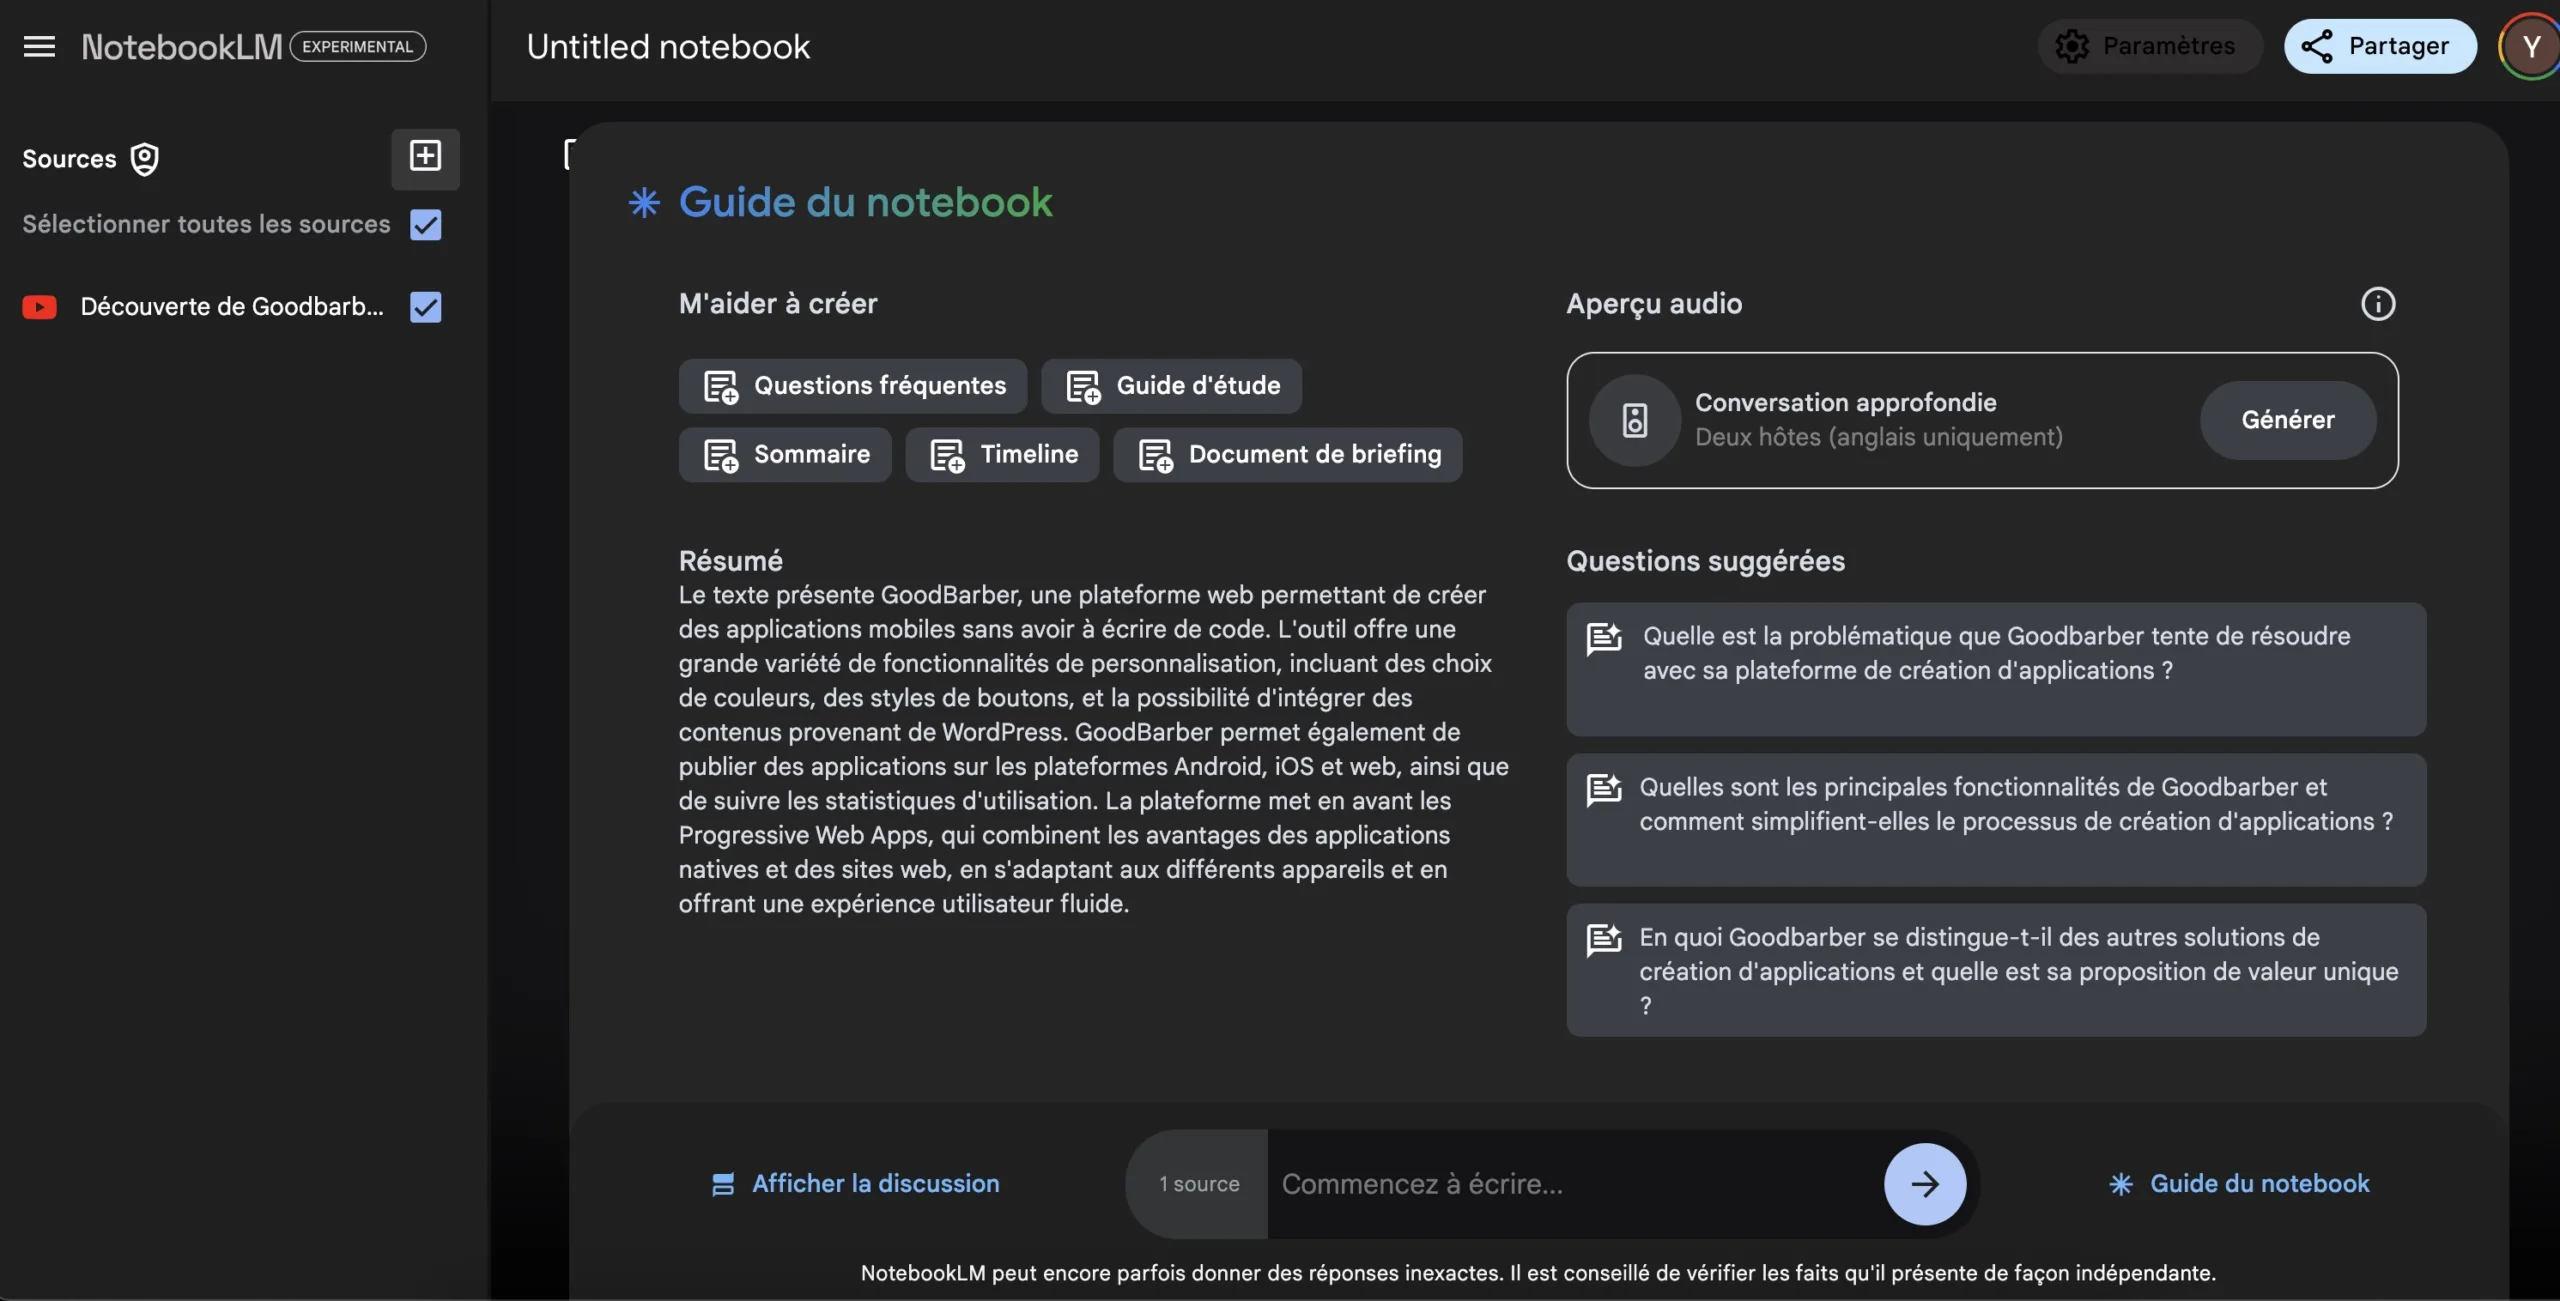Viewport: 2560px width, 1301px height.
Task: Show the discussion via Afficher la discussion
Action: tap(855, 1184)
